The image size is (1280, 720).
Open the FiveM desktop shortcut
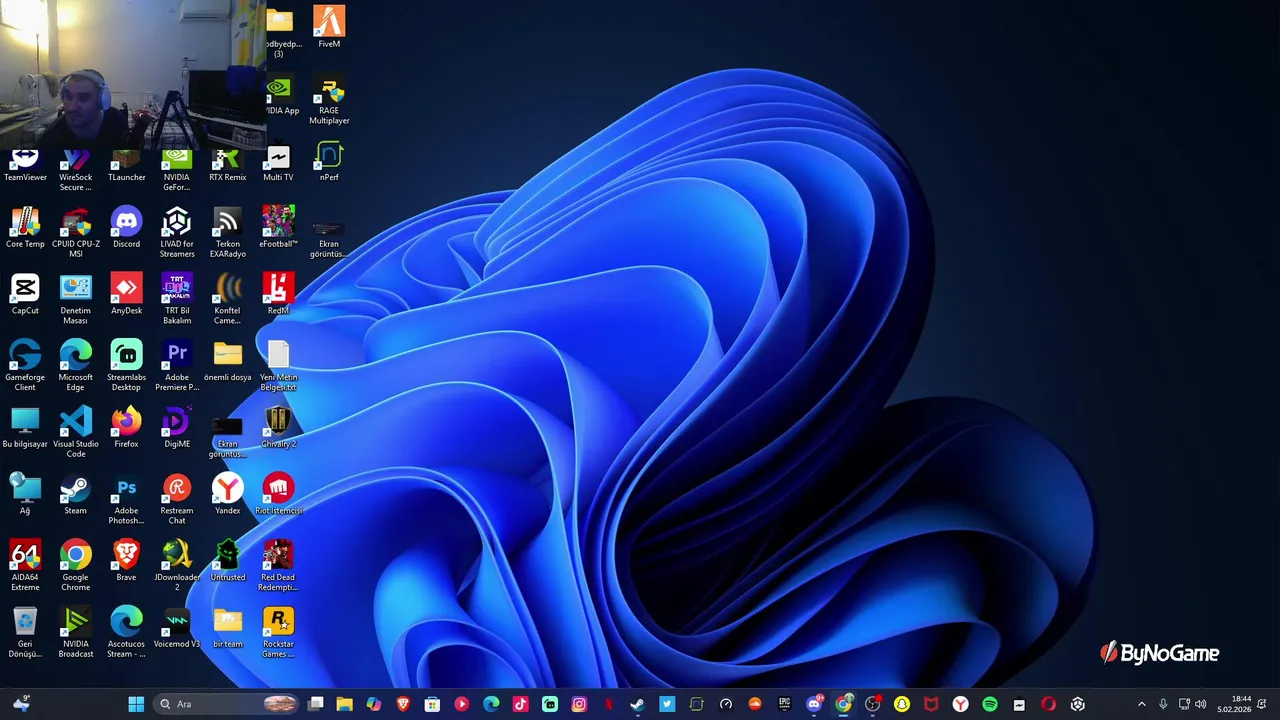pyautogui.click(x=329, y=27)
